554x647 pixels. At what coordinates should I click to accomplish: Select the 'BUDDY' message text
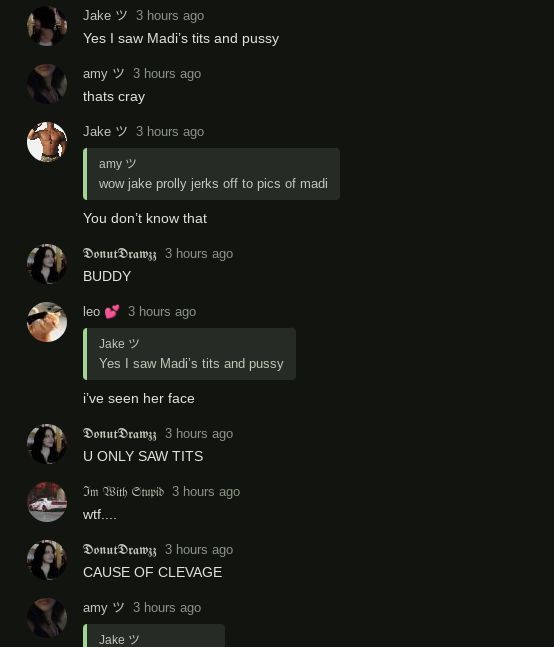coord(107,276)
